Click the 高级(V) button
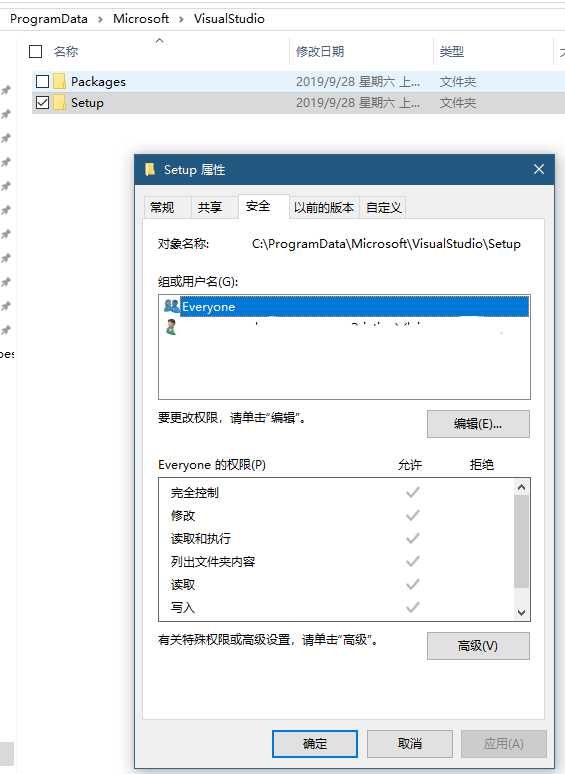This screenshot has height=774, width=565. (478, 646)
